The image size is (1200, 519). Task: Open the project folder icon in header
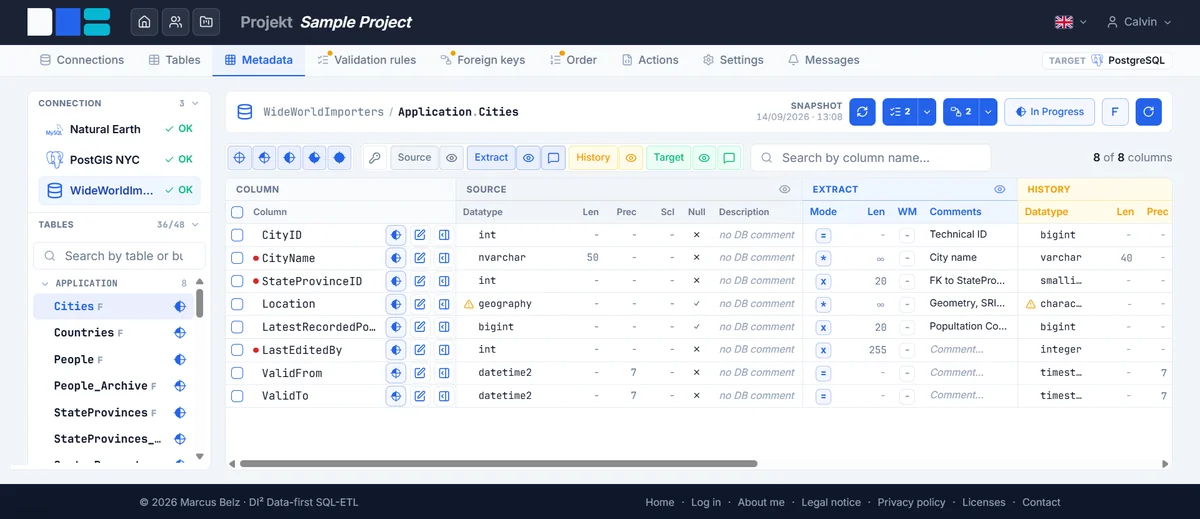(207, 21)
